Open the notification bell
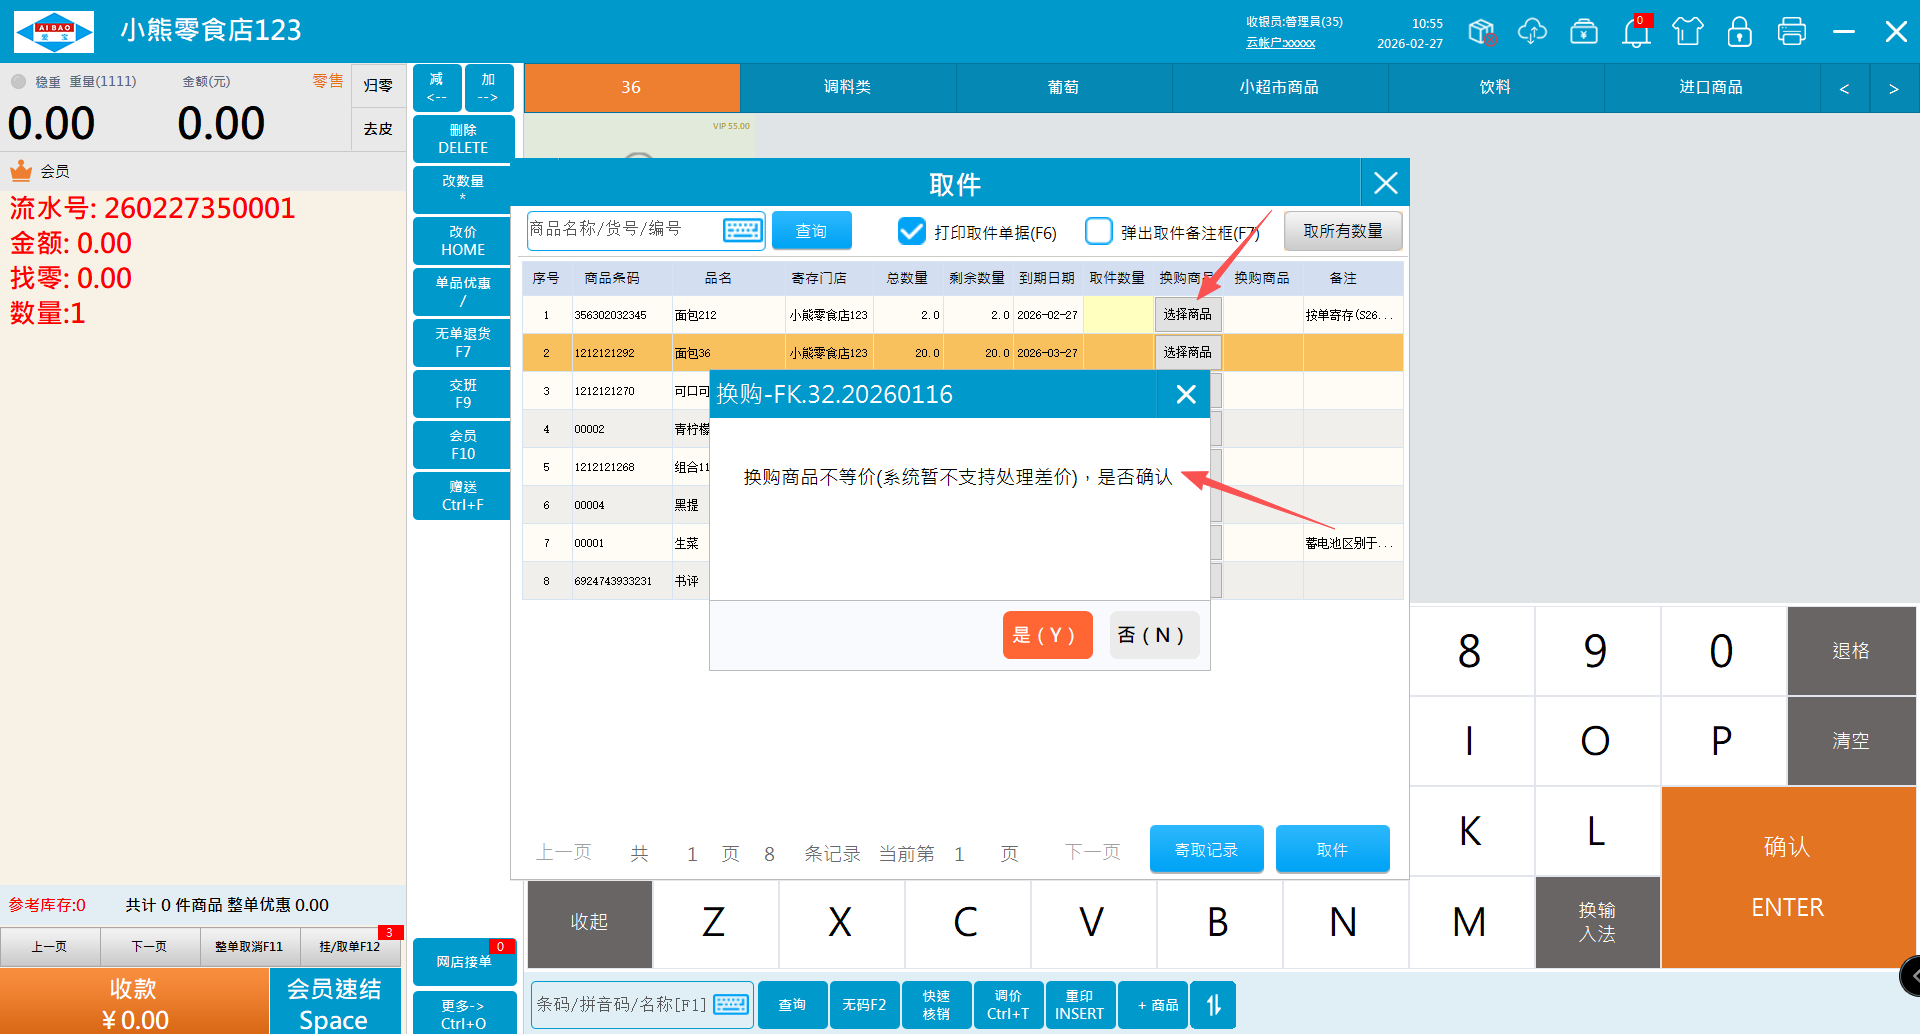The height and width of the screenshot is (1034, 1920). coord(1636,32)
